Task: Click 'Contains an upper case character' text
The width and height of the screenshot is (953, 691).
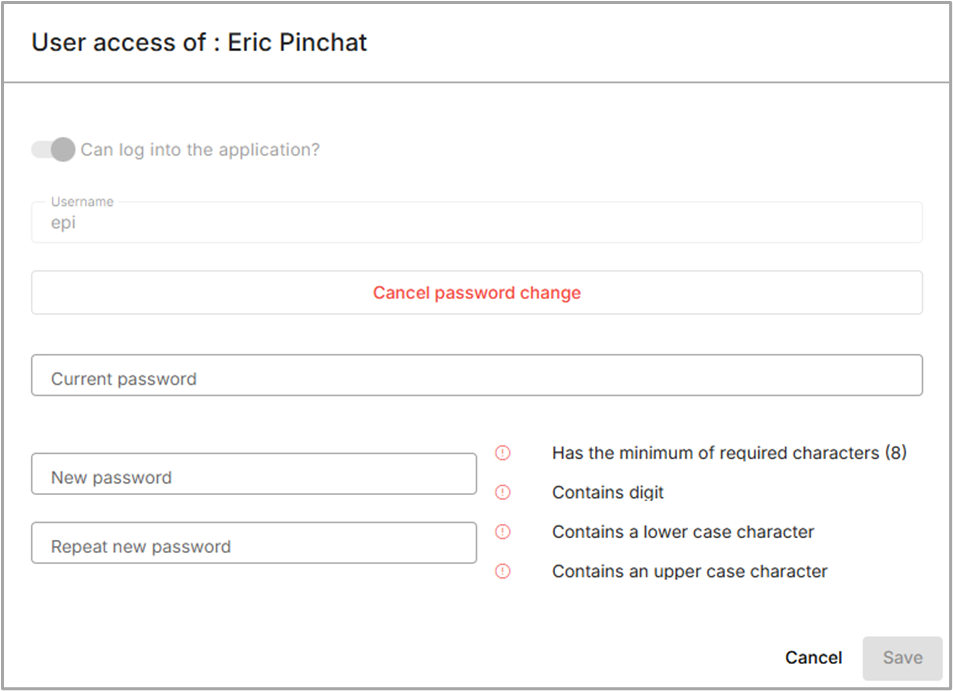Action: click(x=689, y=572)
